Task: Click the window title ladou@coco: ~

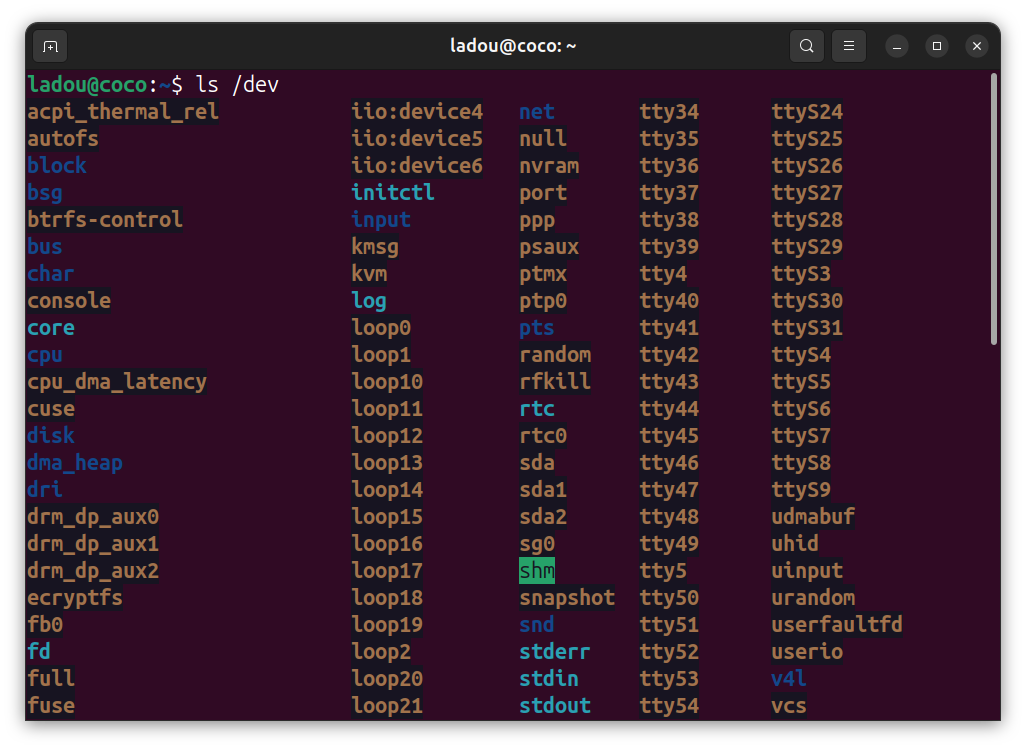Action: point(514,46)
